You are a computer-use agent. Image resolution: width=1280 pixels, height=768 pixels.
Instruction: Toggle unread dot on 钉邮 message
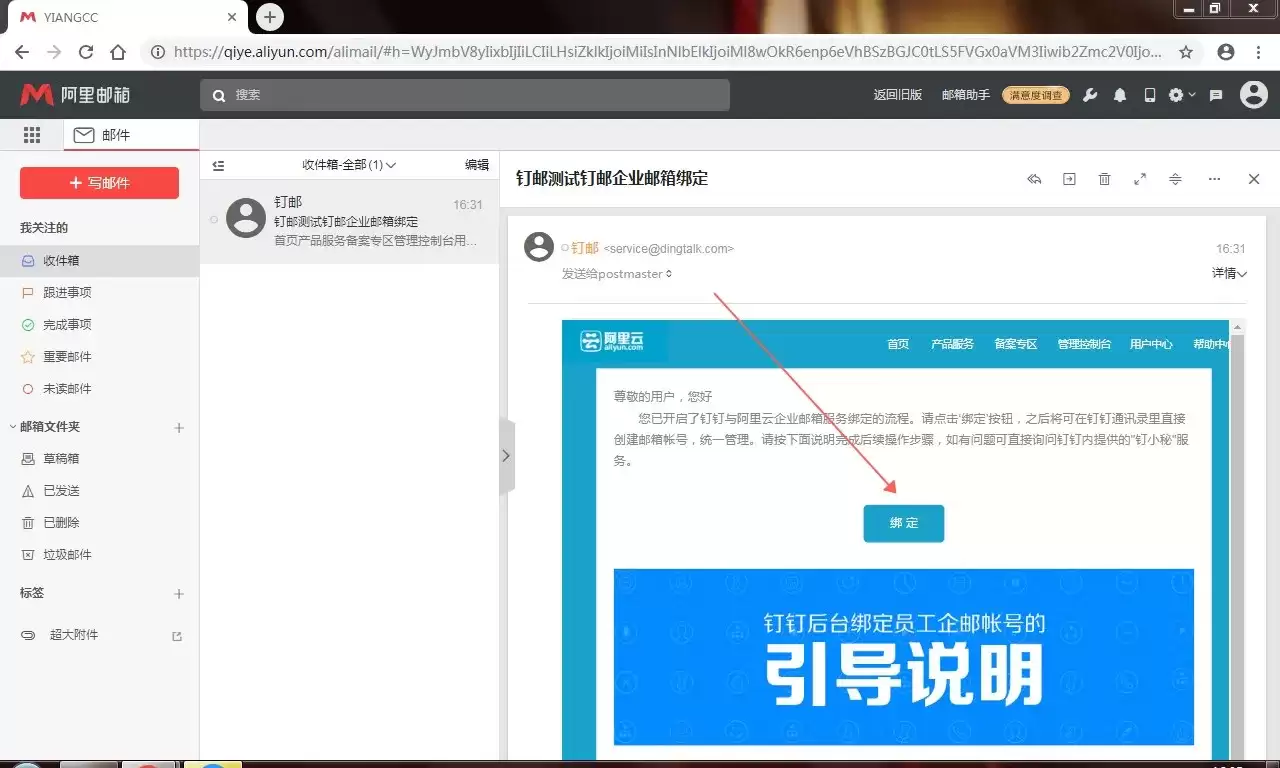click(x=214, y=219)
